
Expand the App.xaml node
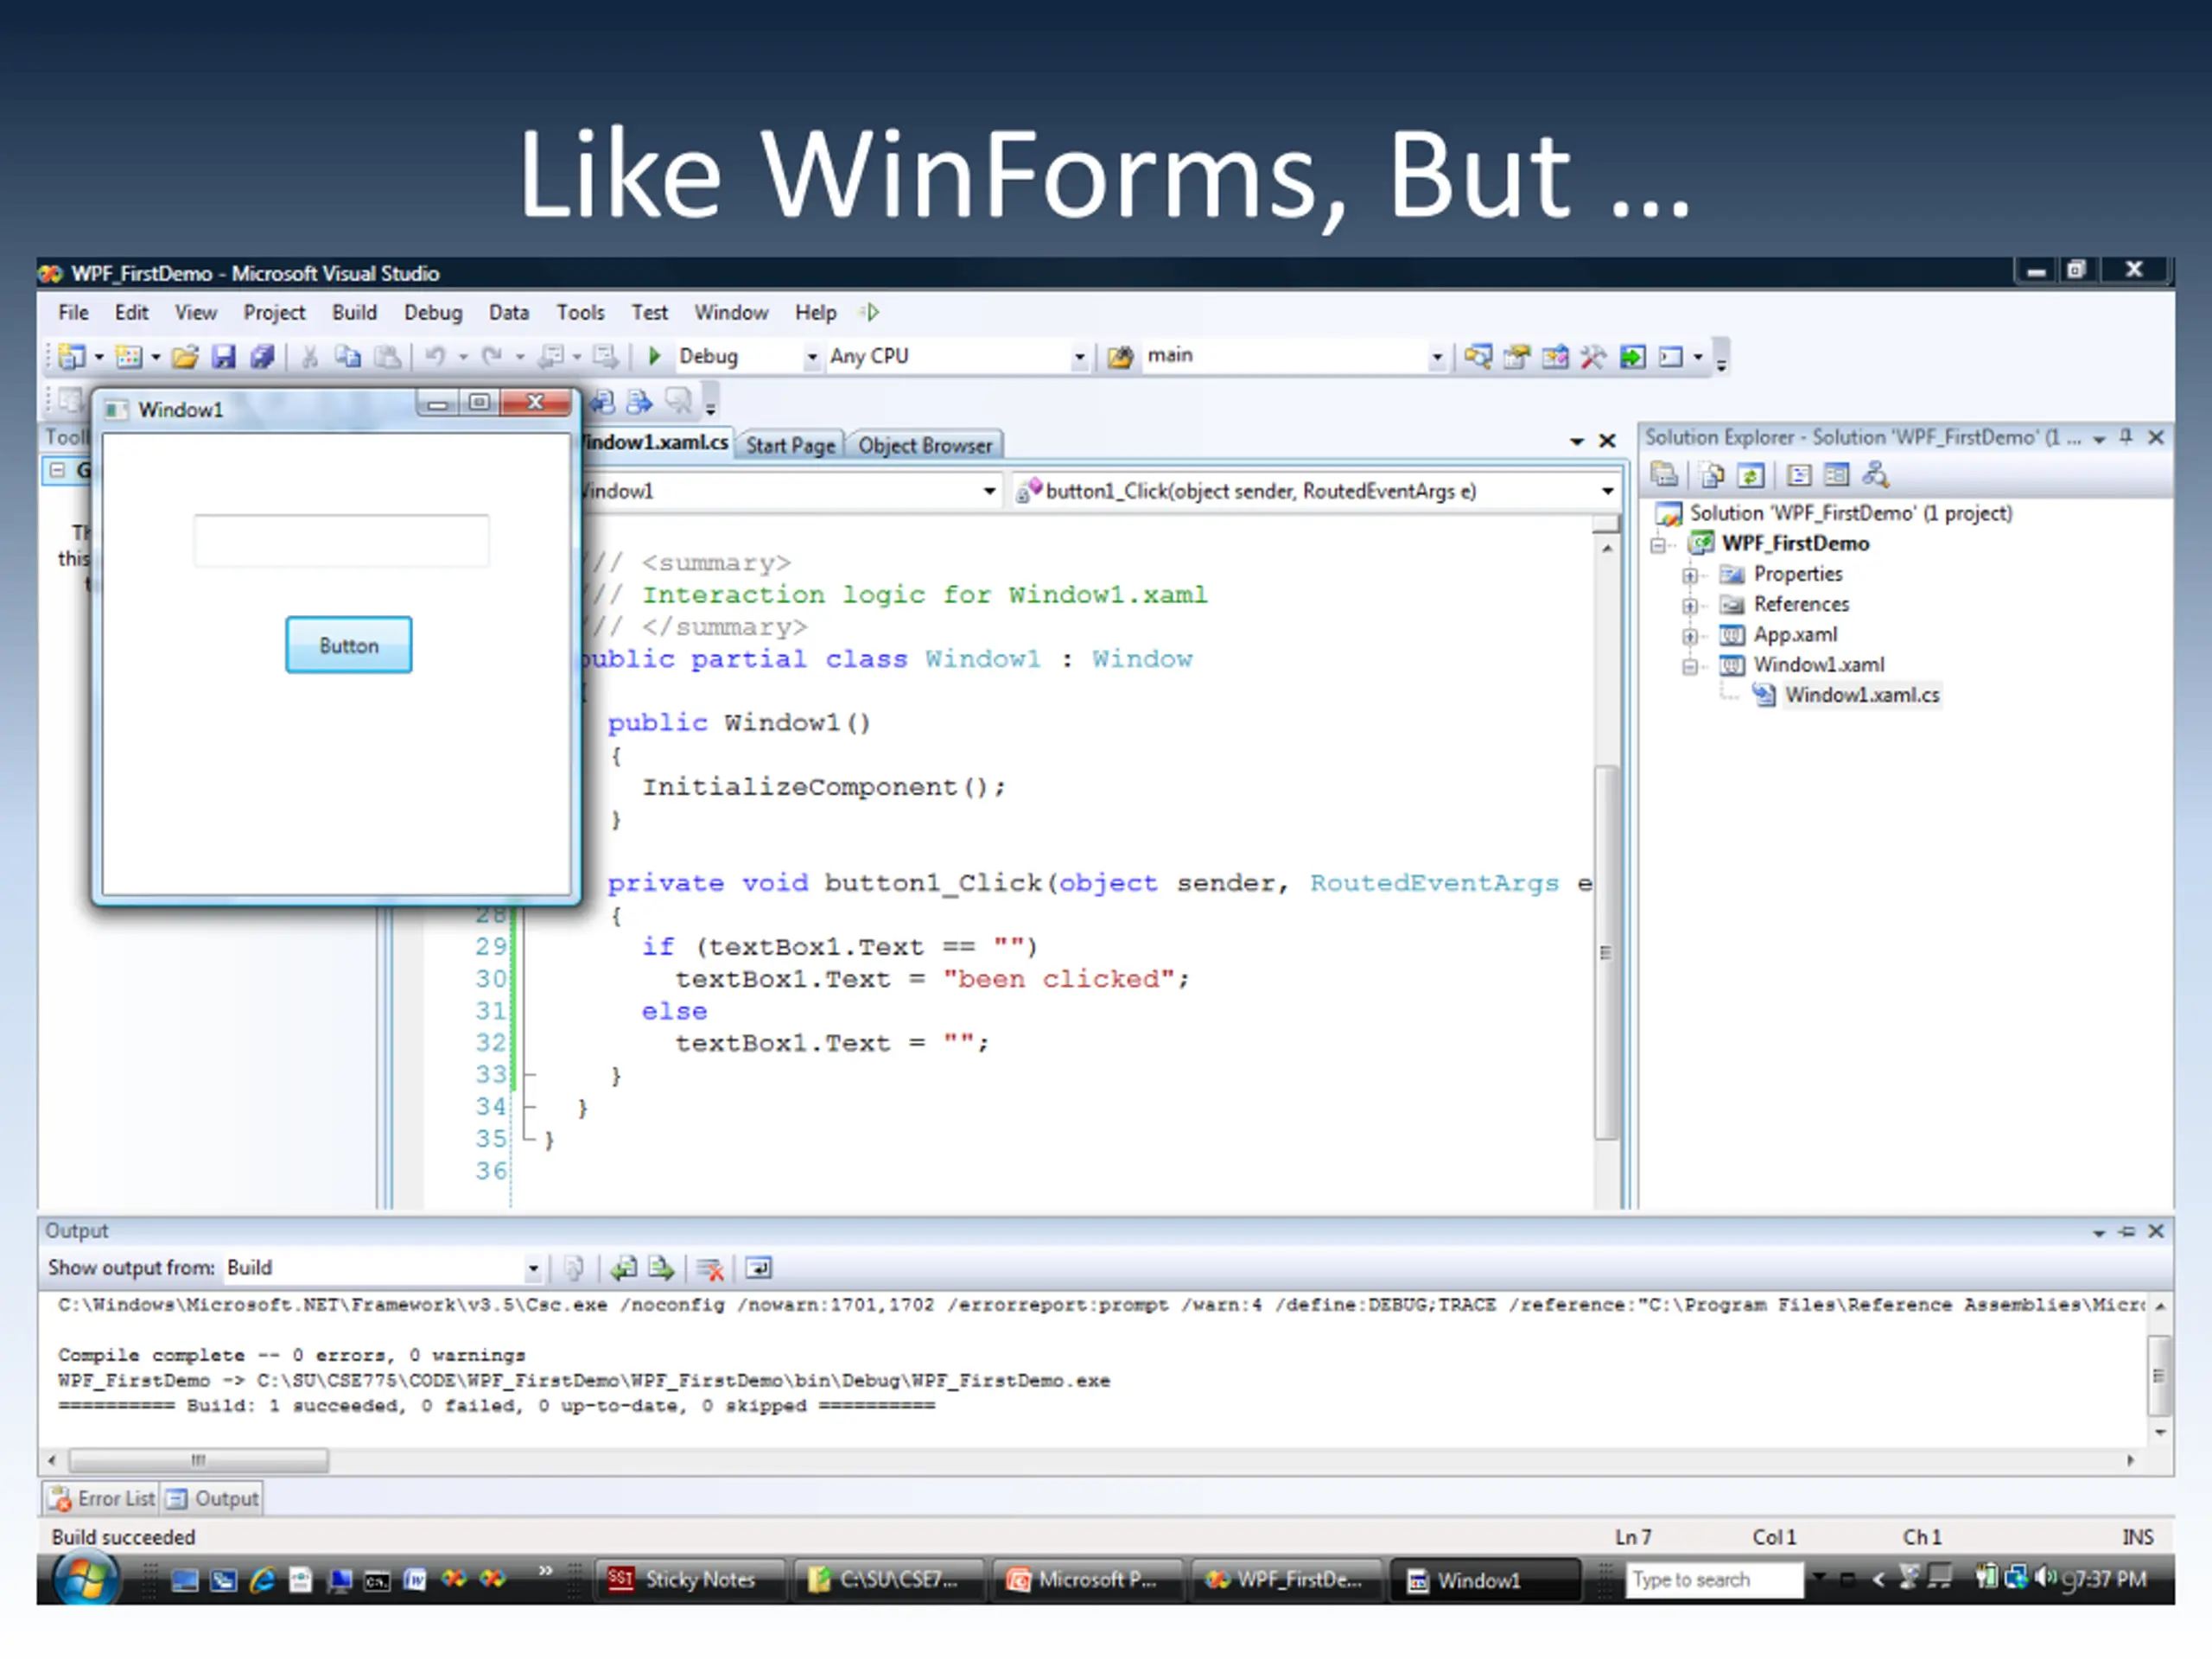coord(1689,636)
